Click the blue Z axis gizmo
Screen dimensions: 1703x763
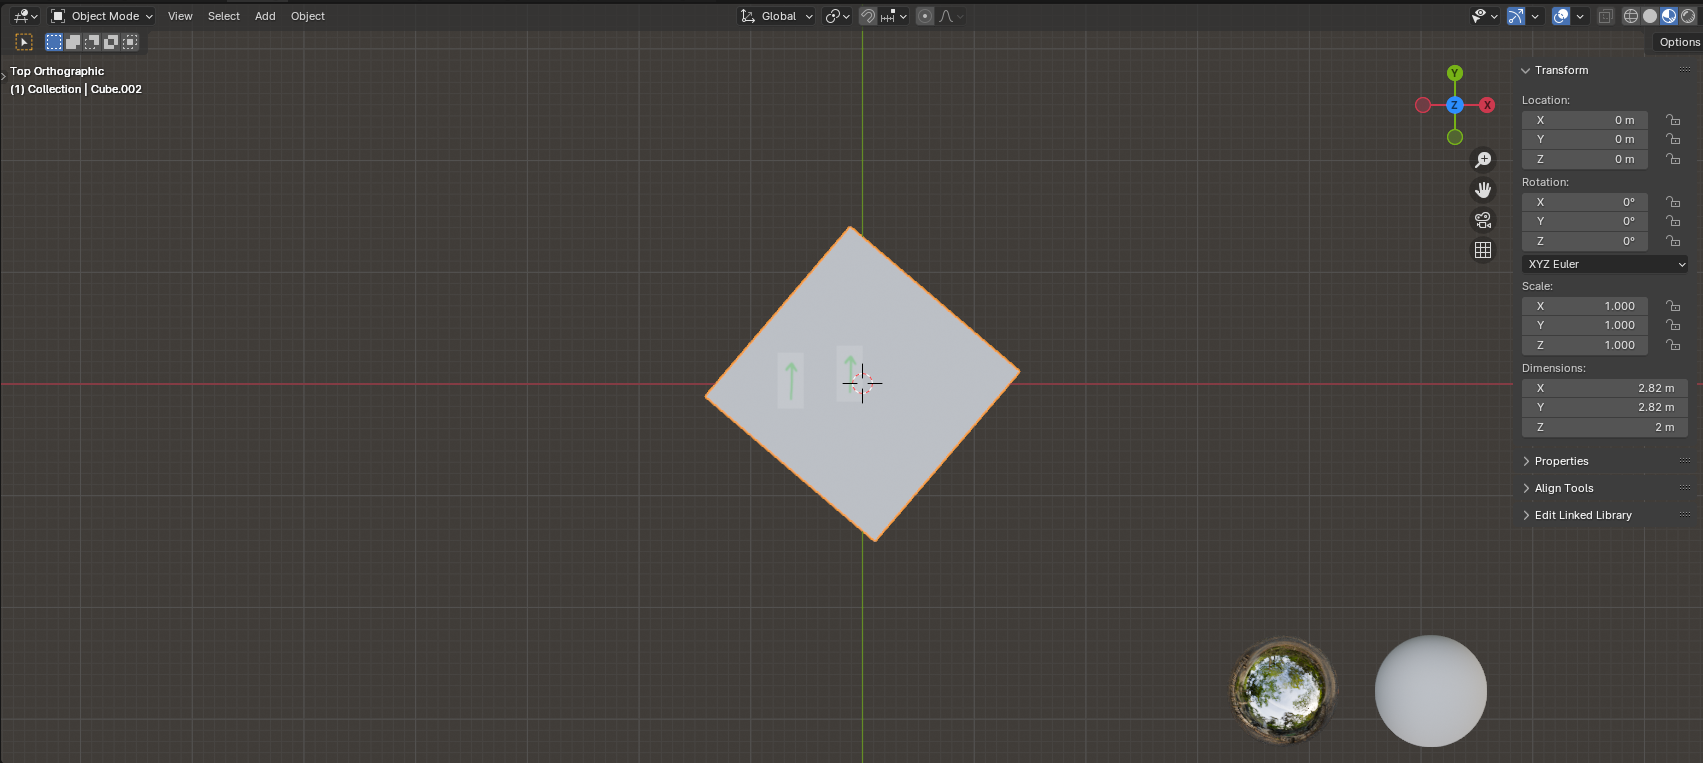pos(1455,105)
